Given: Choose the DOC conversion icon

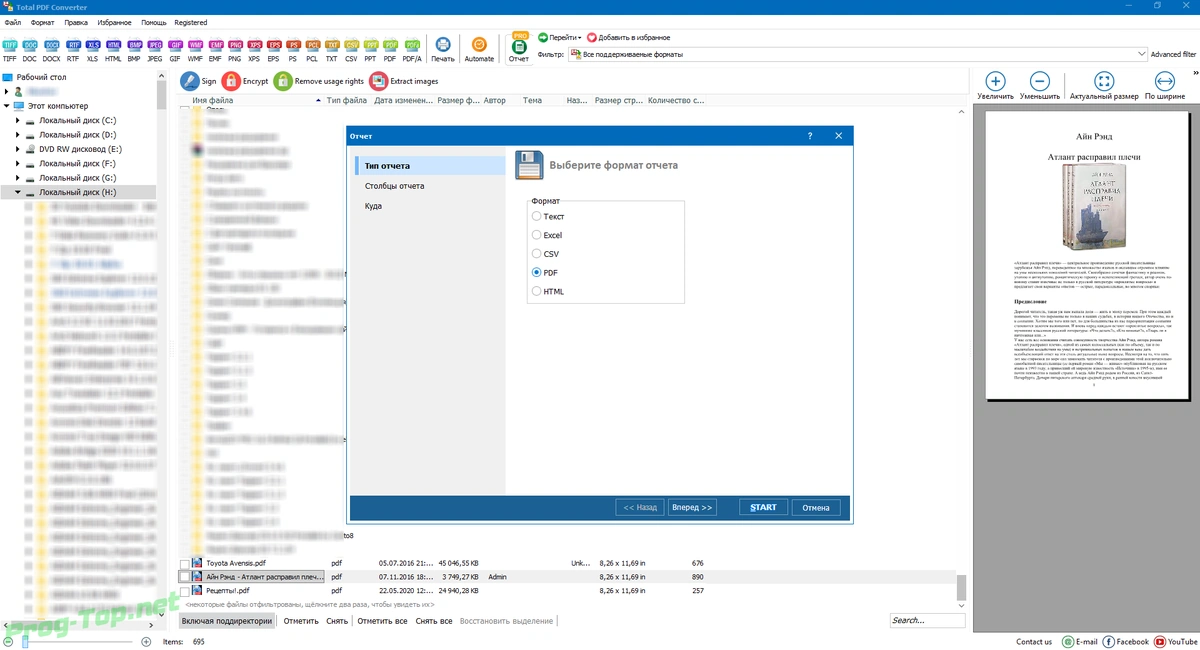Looking at the screenshot, I should tap(30, 49).
